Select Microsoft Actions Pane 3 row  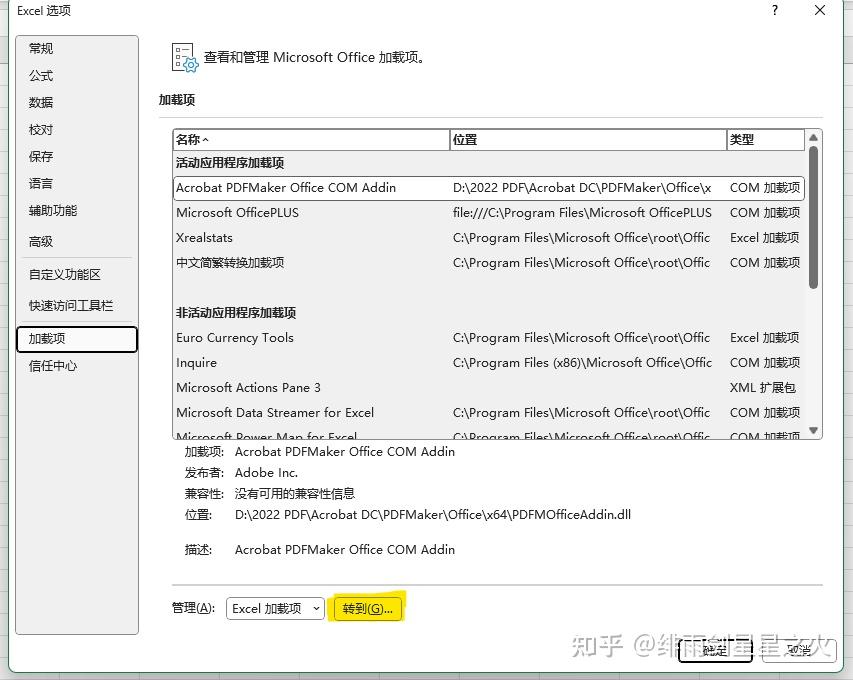(x=489, y=388)
